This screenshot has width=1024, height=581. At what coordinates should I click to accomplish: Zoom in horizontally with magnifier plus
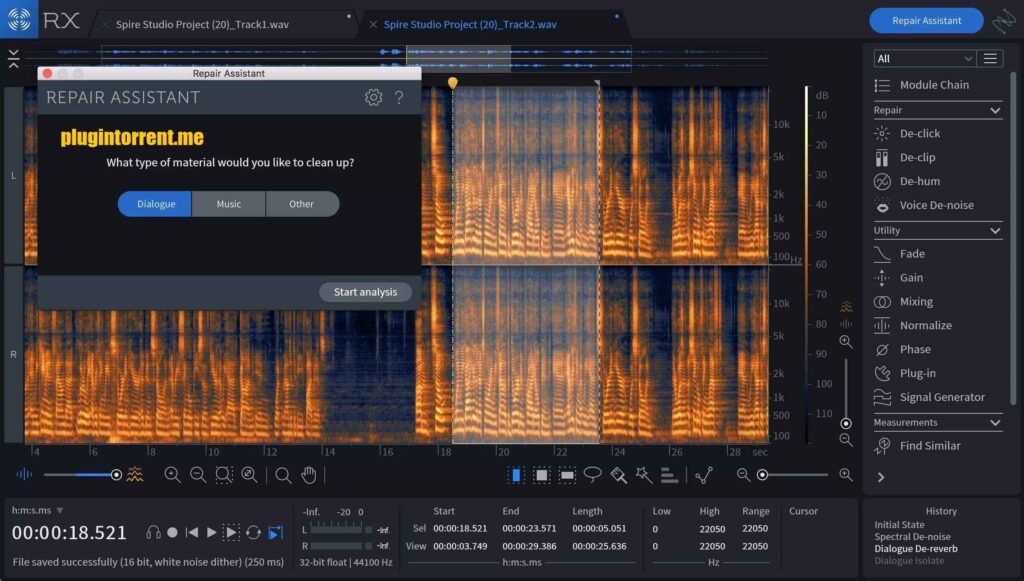(x=846, y=475)
